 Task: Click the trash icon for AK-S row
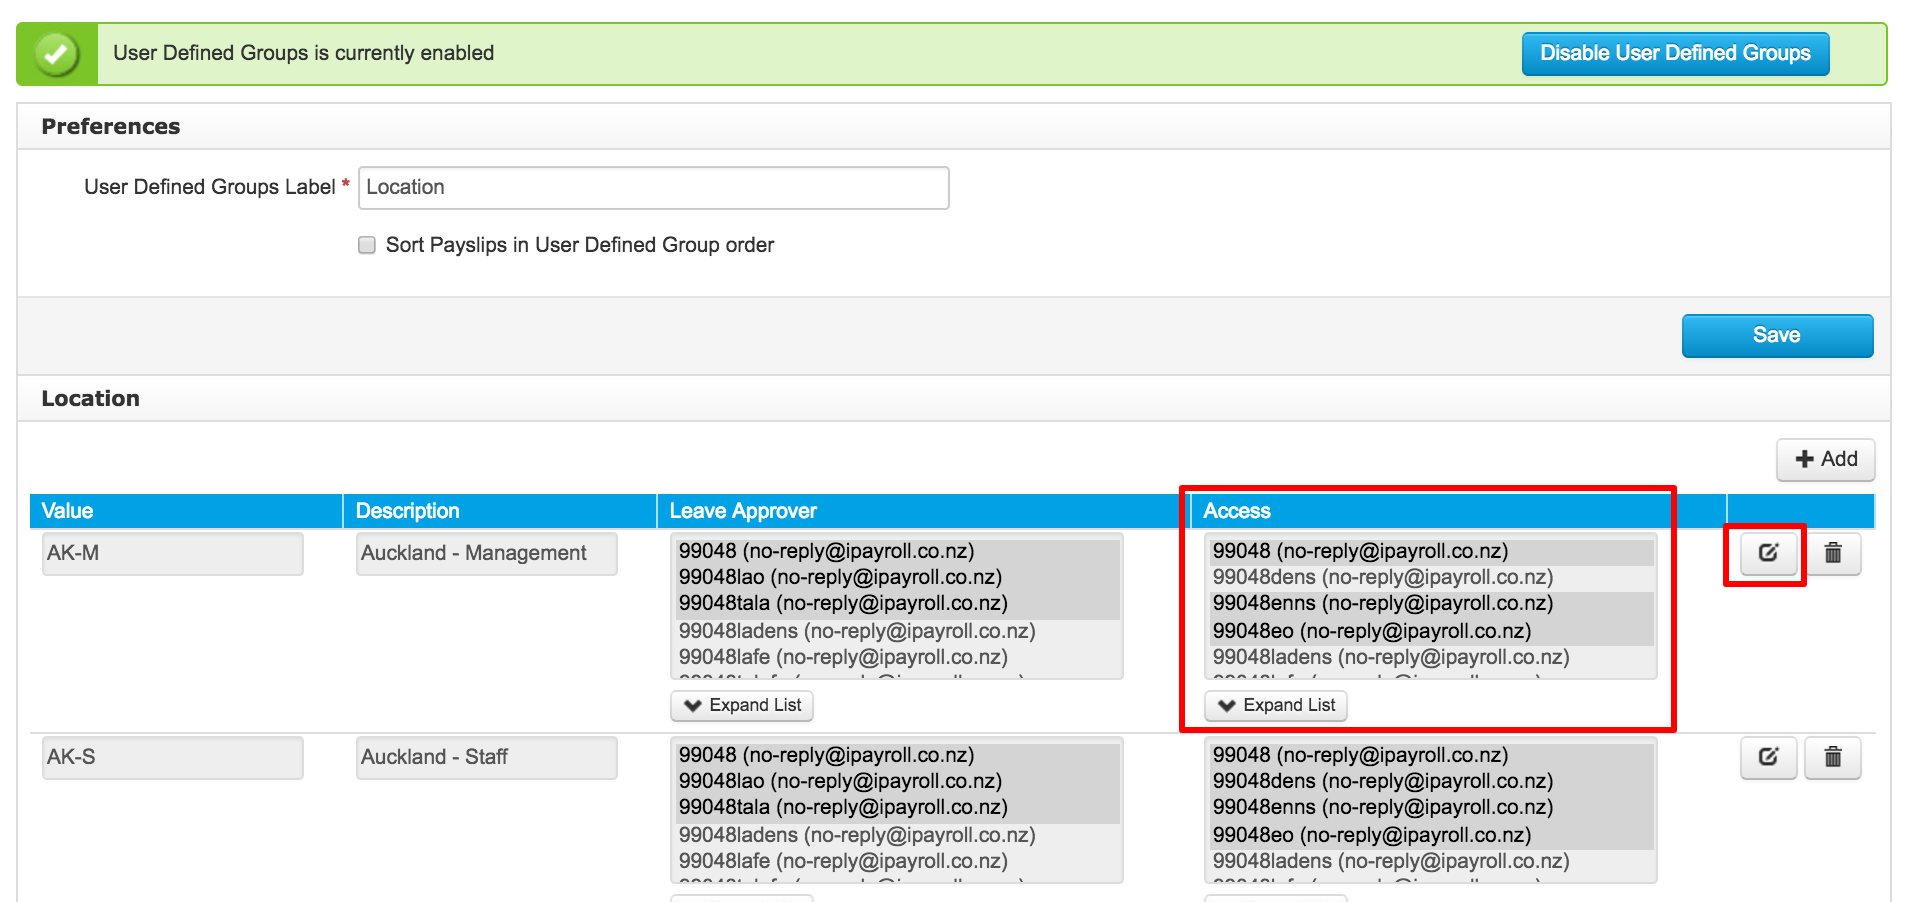[1832, 757]
